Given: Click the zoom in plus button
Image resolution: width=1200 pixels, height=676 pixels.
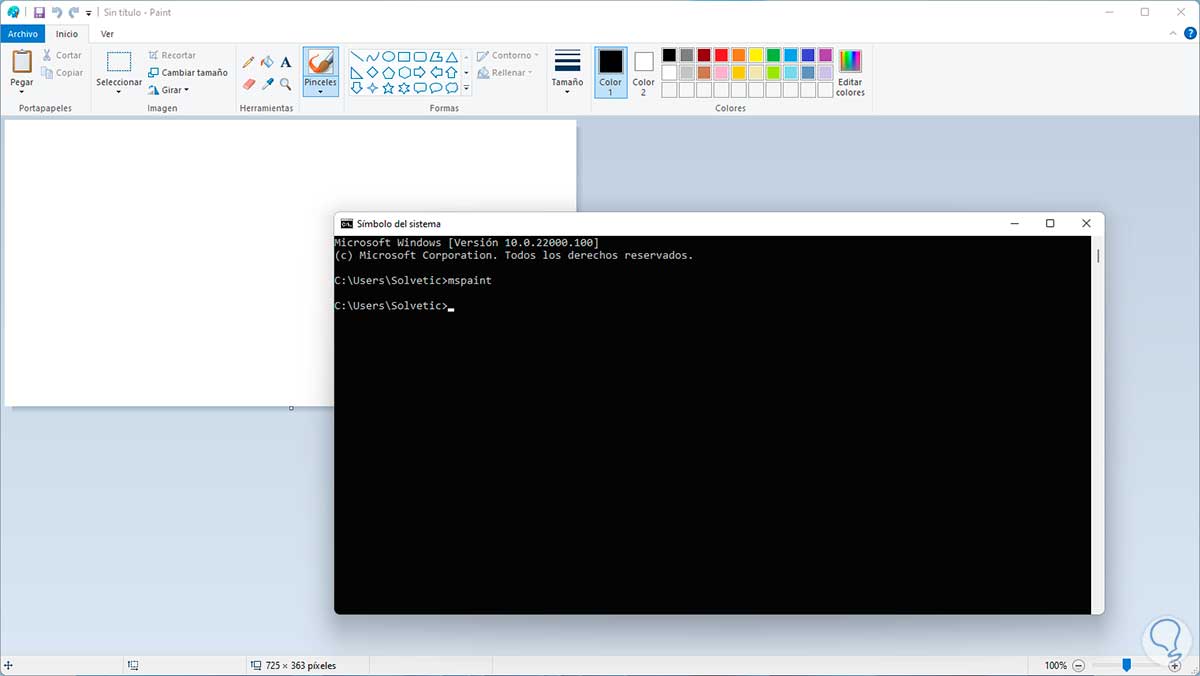Looking at the screenshot, I should tap(1174, 665).
